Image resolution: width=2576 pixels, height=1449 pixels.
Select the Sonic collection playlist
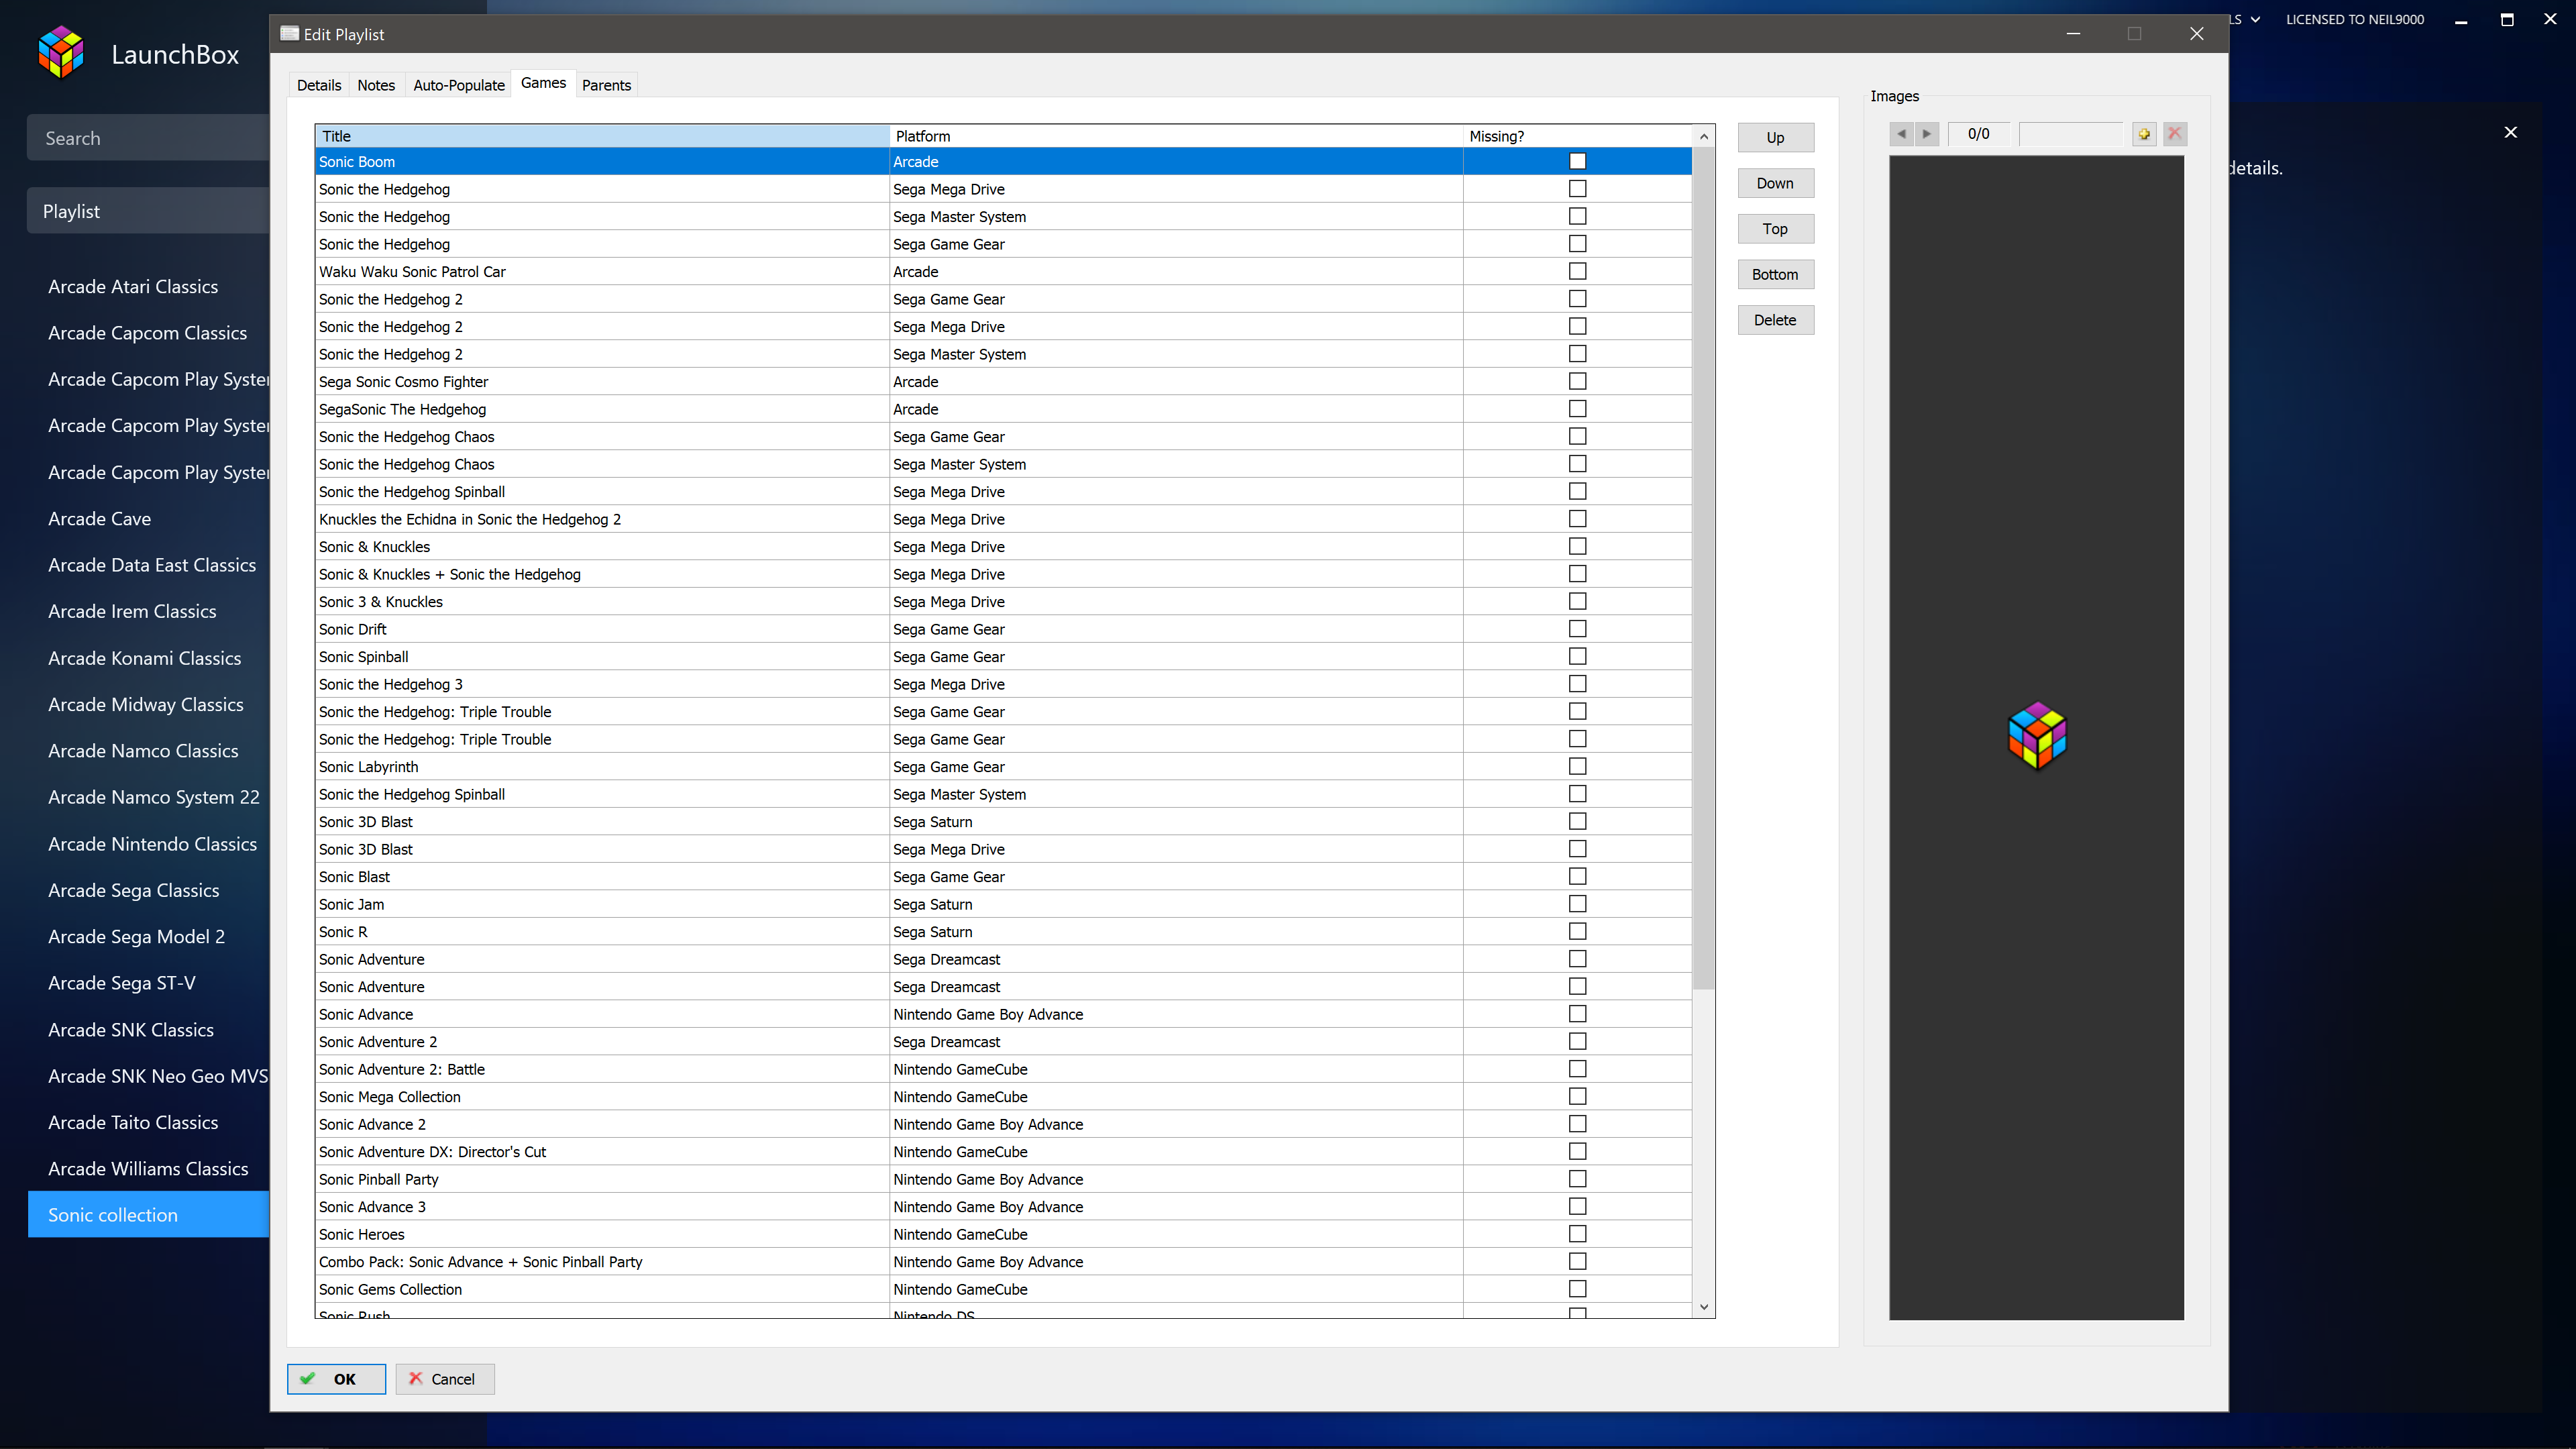tap(149, 1215)
